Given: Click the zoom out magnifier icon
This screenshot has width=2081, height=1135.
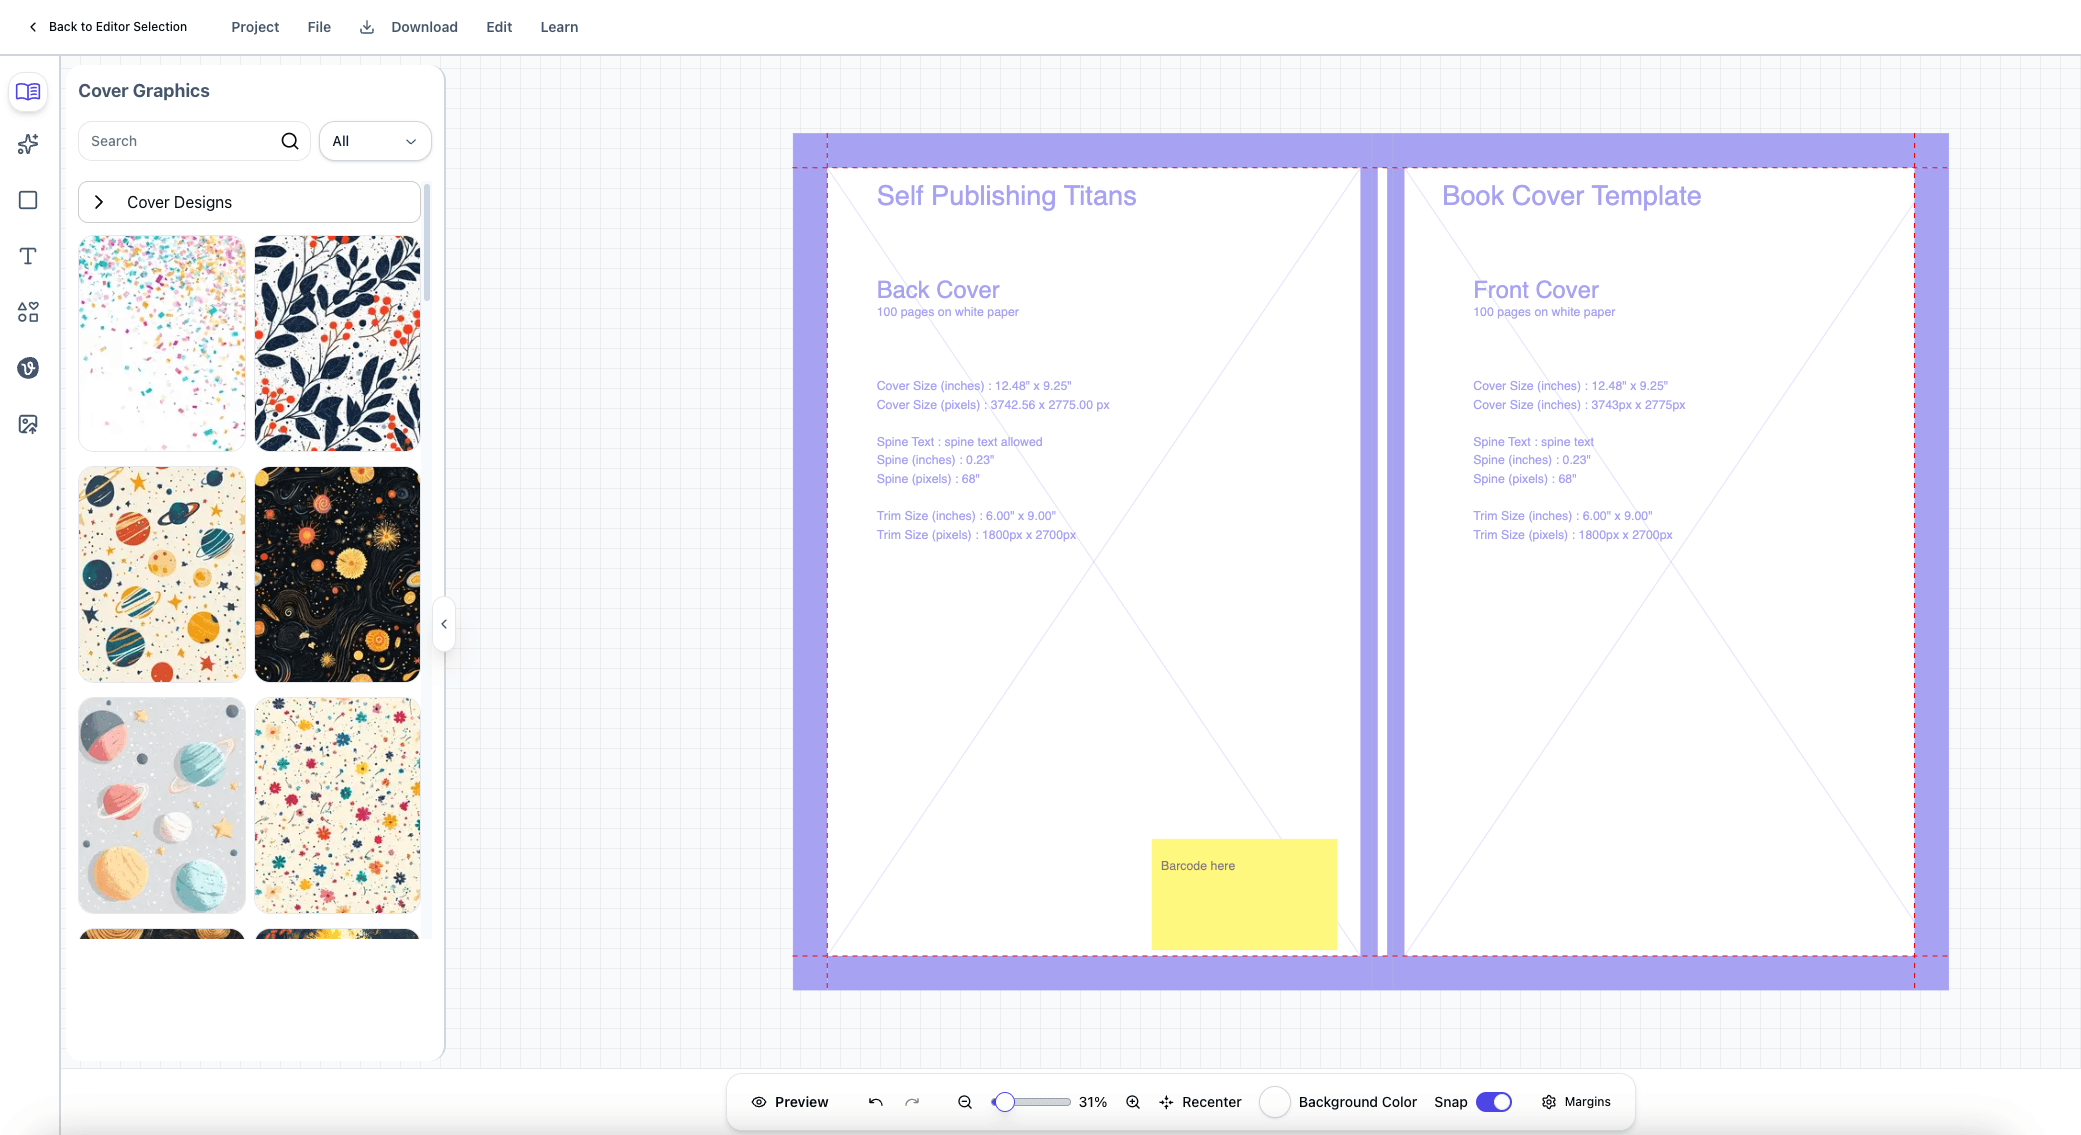Looking at the screenshot, I should click(x=965, y=1102).
